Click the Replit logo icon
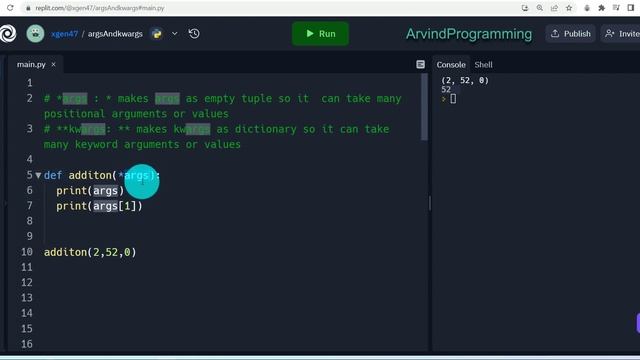Image resolution: width=640 pixels, height=360 pixels. tap(8, 33)
